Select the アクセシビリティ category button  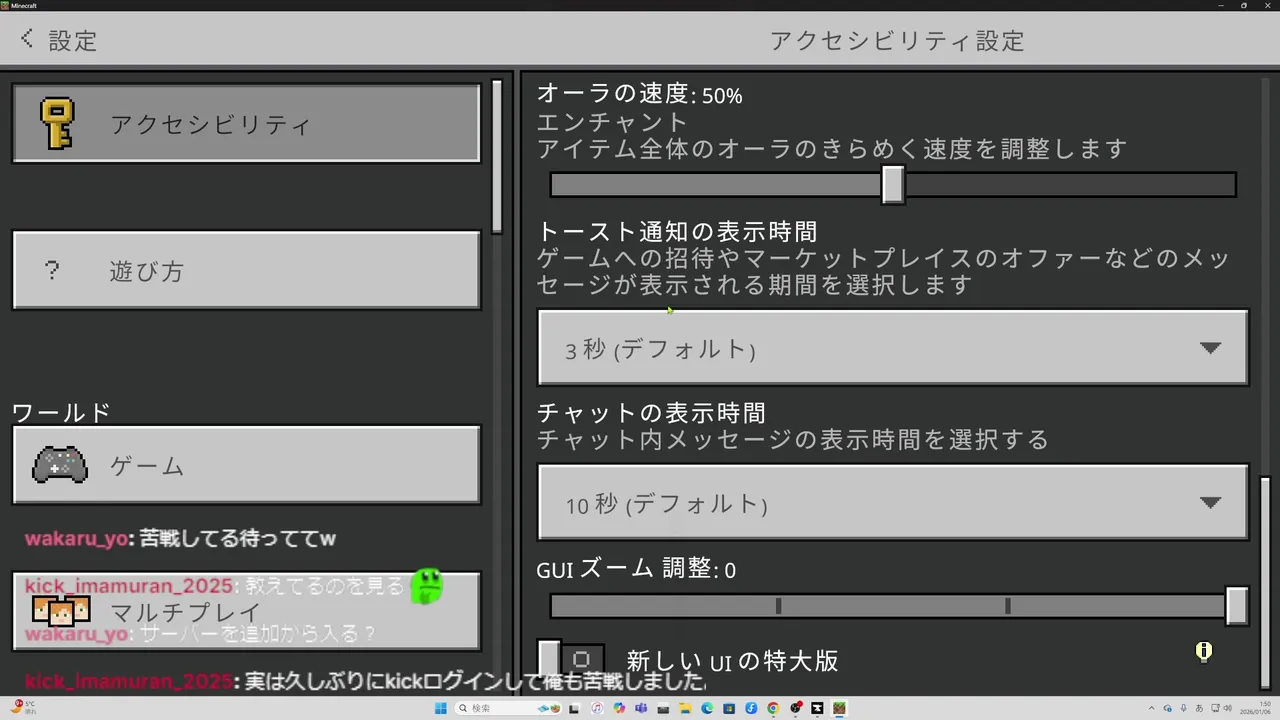246,123
